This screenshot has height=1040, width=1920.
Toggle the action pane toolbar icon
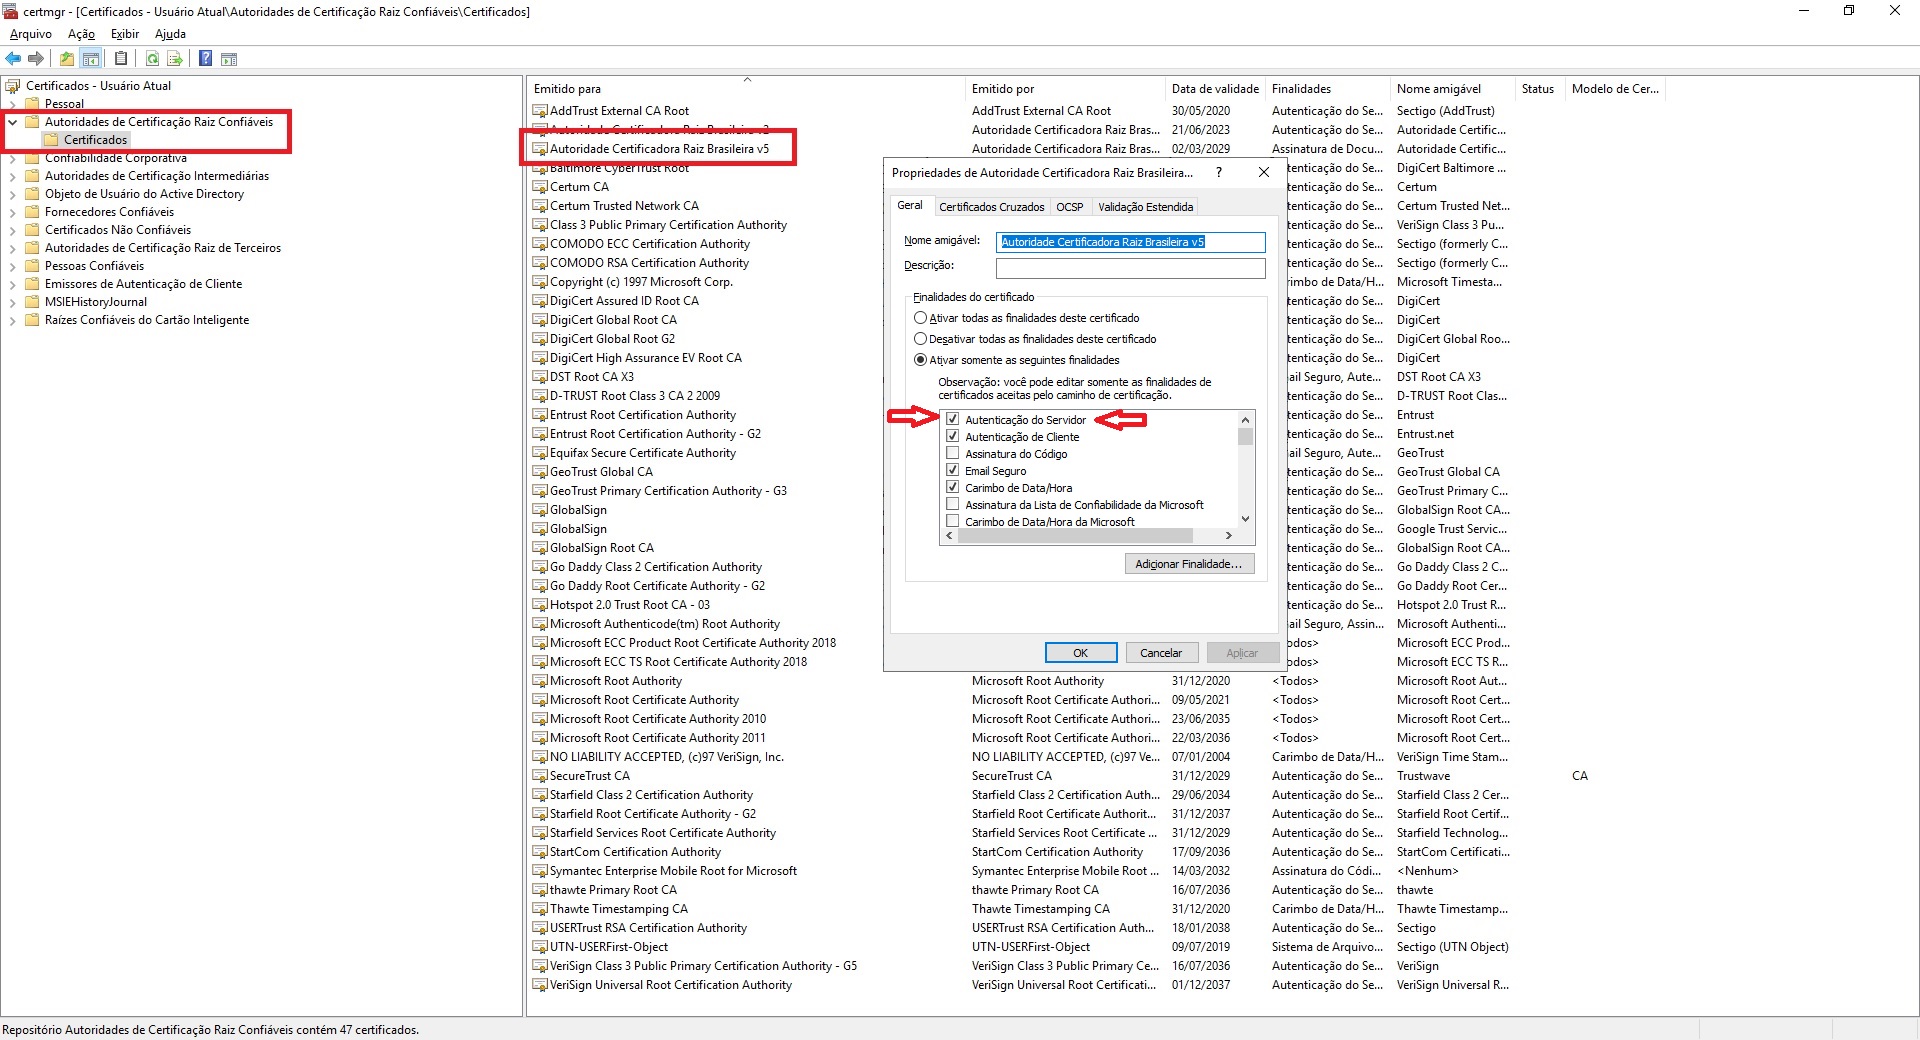coord(229,59)
